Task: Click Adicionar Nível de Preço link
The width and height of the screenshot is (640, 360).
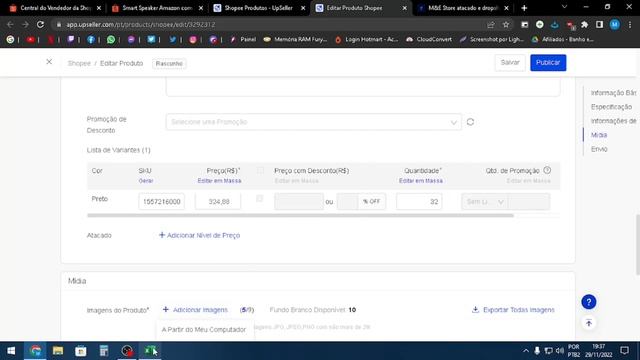Action: [x=199, y=236]
